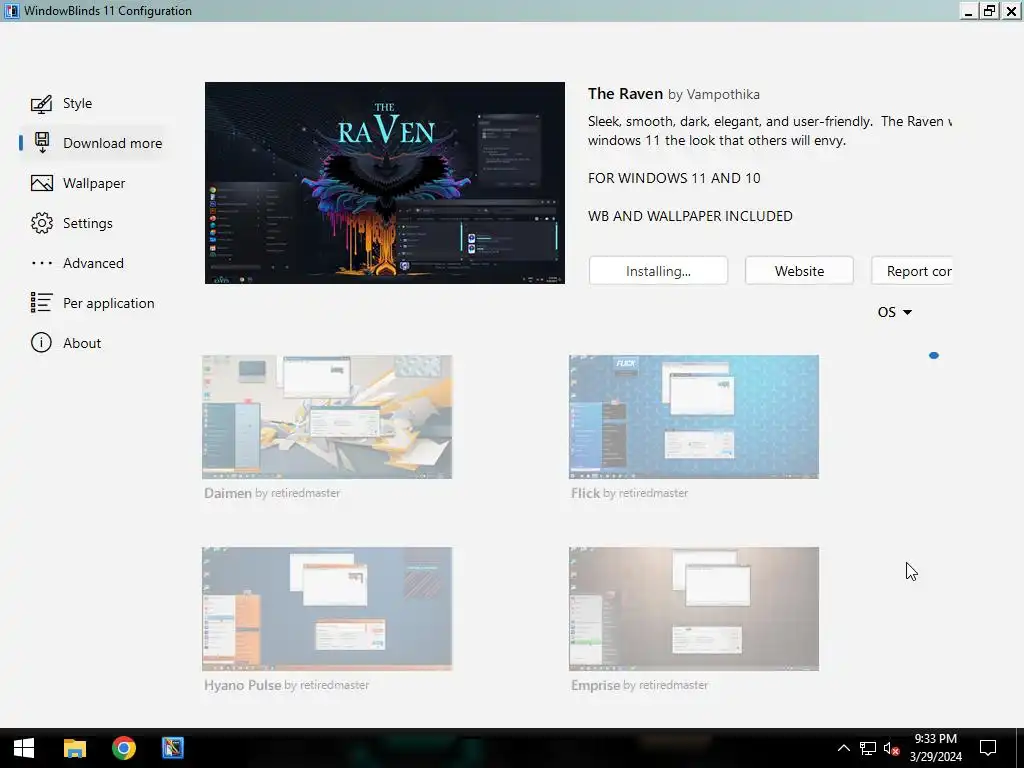Screen dimensions: 1024x768
Task: Click the Per application list icon
Action: coord(41,303)
